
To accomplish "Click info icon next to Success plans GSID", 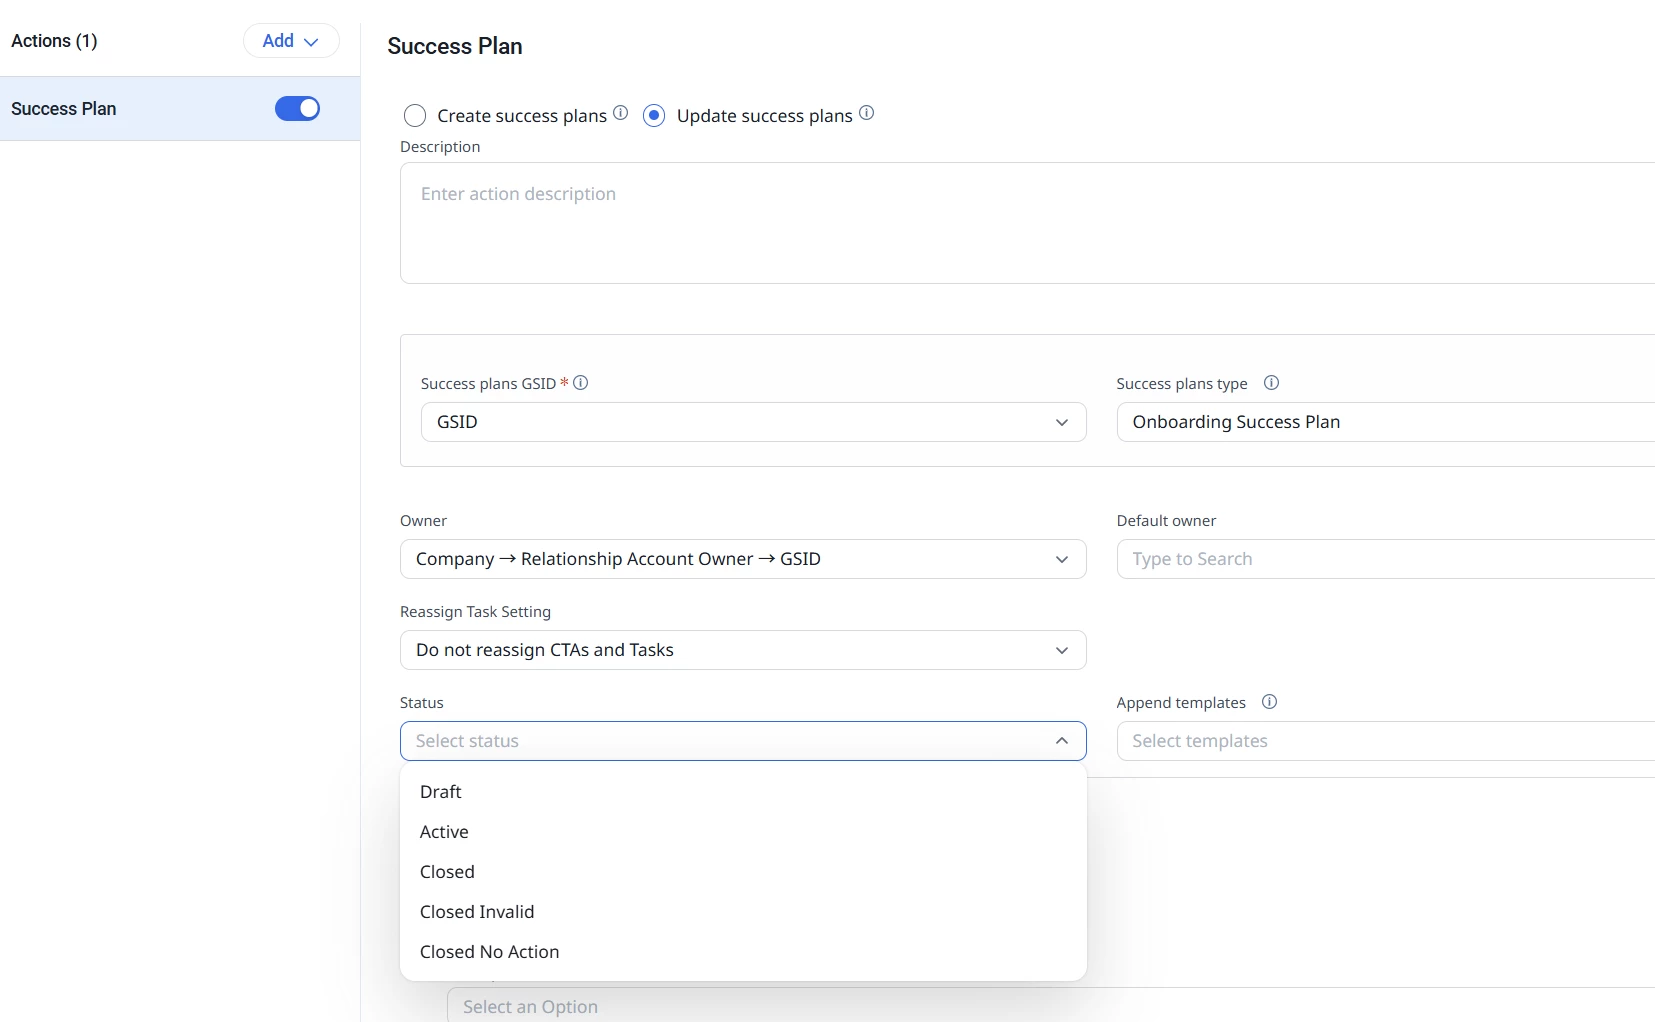I will [581, 383].
